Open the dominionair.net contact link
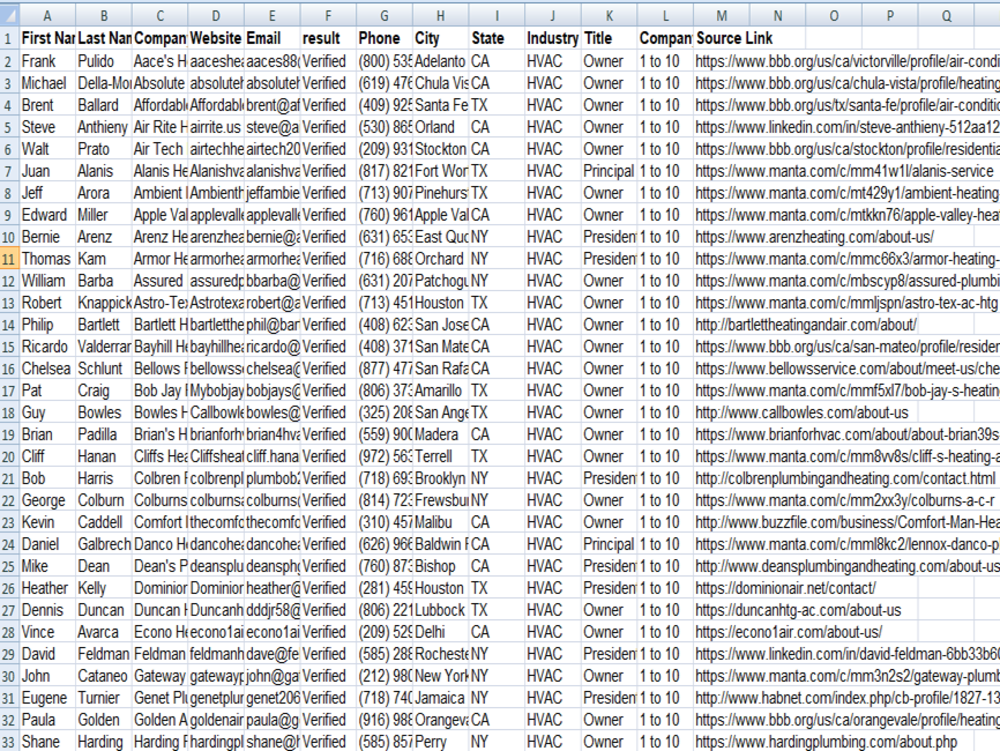 pyautogui.click(x=785, y=588)
